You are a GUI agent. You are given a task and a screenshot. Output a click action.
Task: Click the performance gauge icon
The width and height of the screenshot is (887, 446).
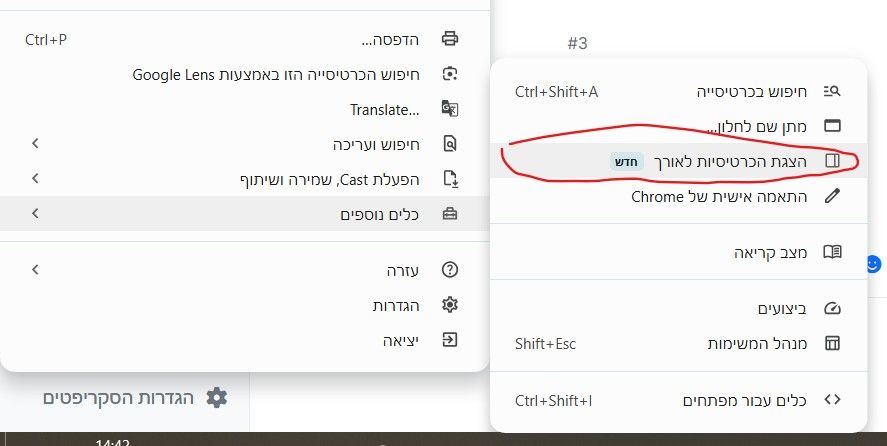coord(832,308)
